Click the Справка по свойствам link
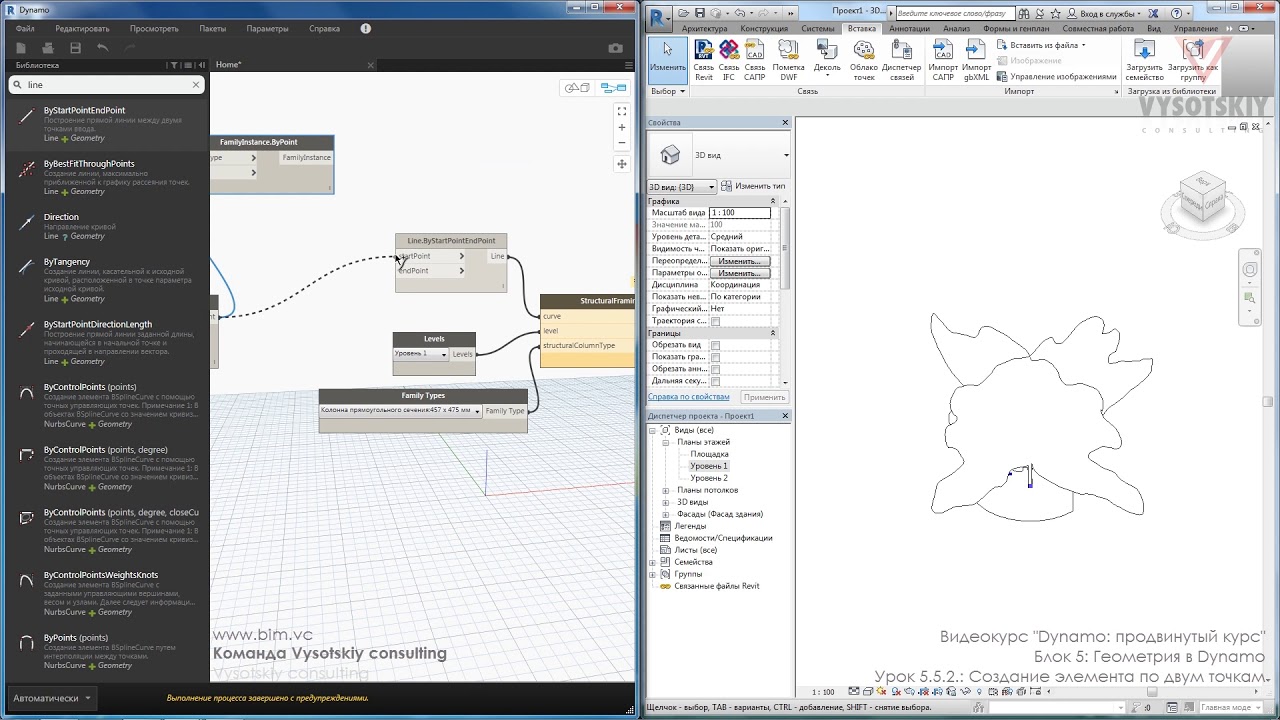This screenshot has width=1280, height=720. (x=688, y=397)
